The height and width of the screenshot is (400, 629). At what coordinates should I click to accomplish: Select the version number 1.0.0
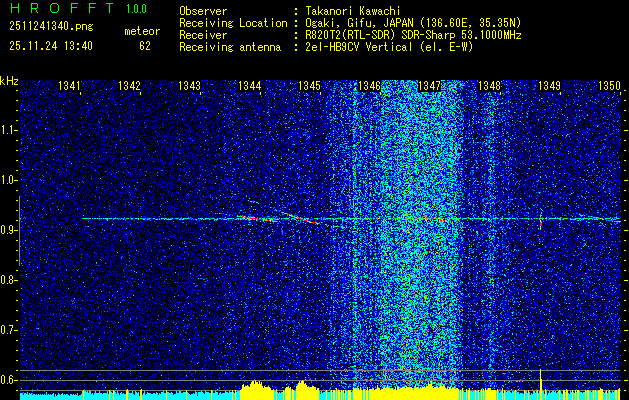coord(136,9)
